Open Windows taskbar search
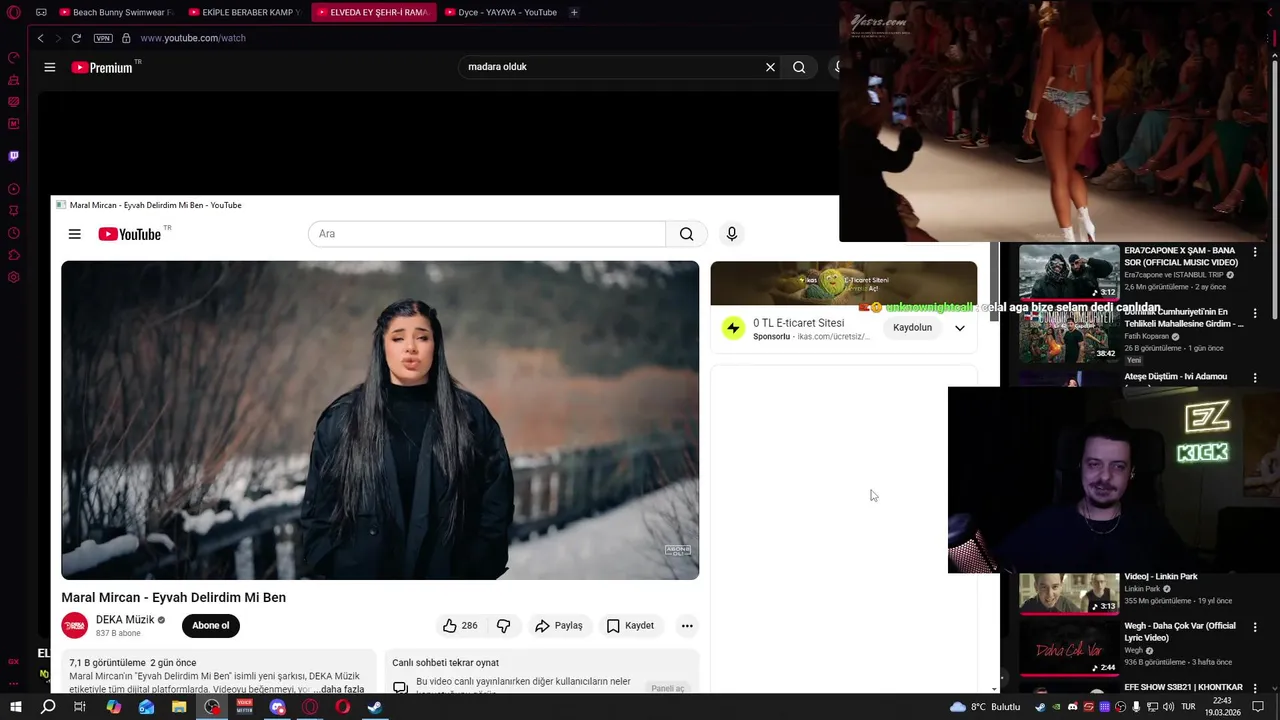Viewport: 1280px width, 720px height. (48, 707)
